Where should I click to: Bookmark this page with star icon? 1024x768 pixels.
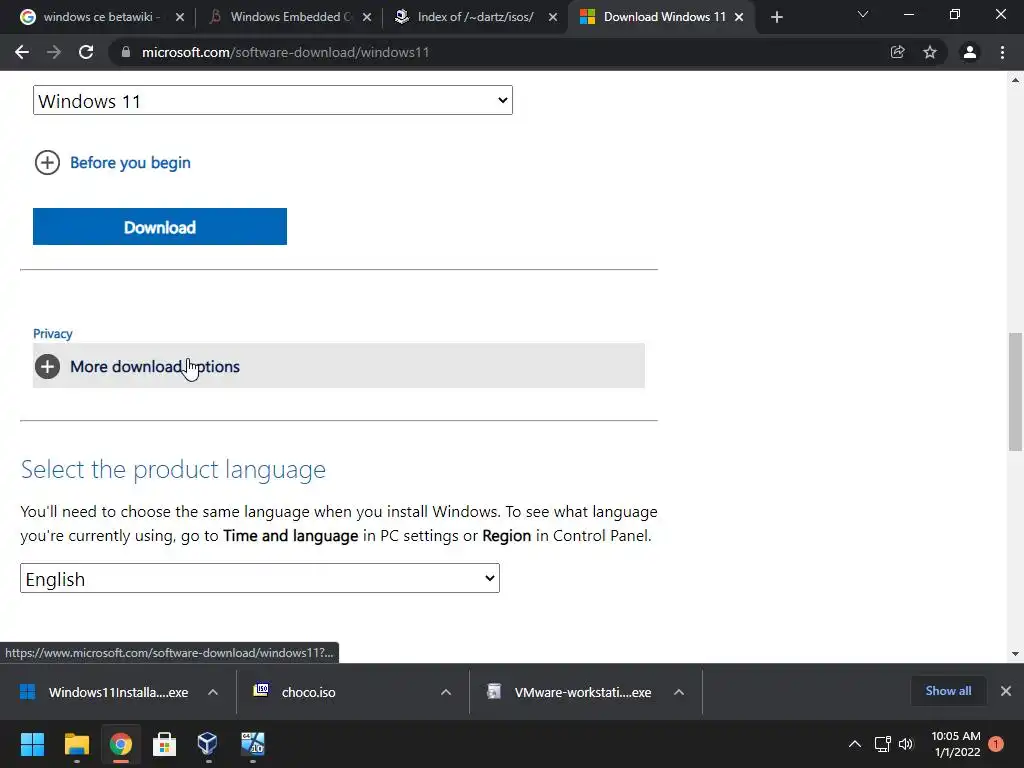[930, 52]
